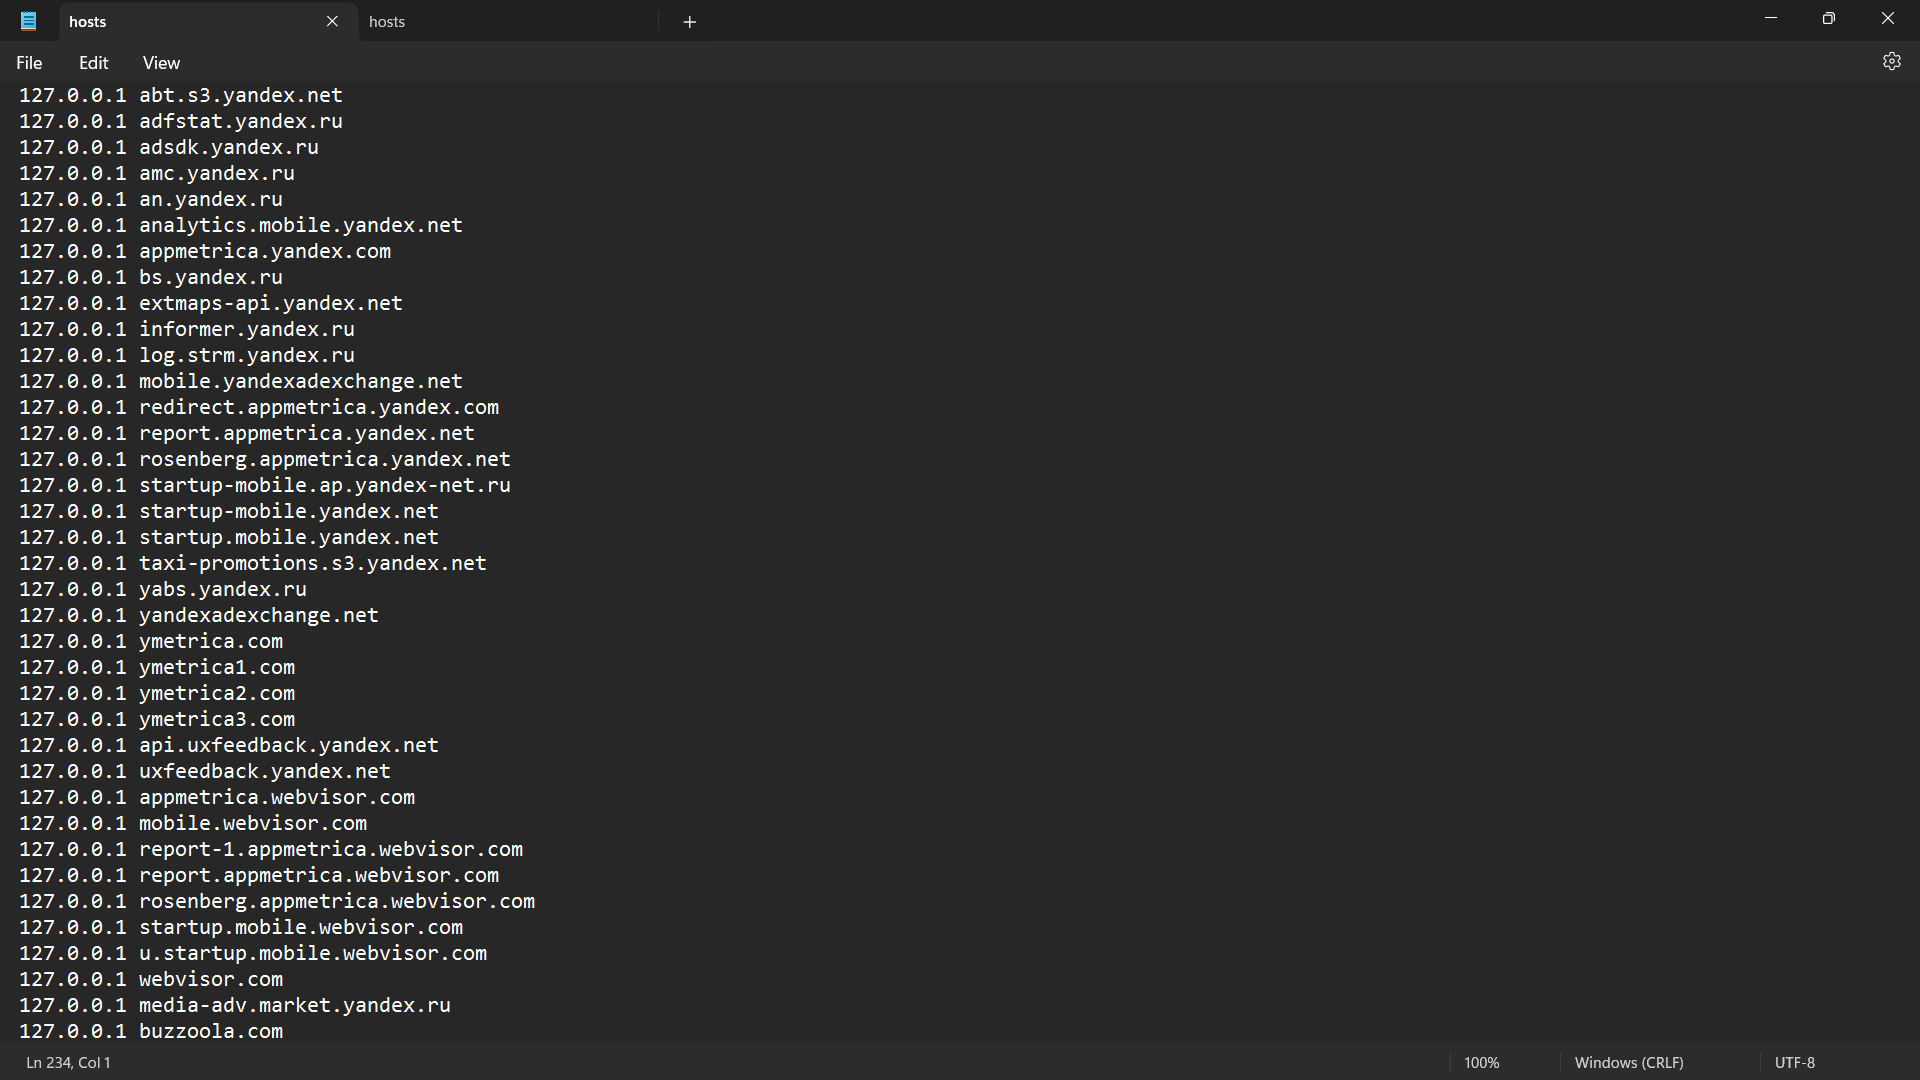The height and width of the screenshot is (1080, 1920).
Task: Click rosenberg.appmetrica.webvisor.com entry
Action: tap(277, 901)
